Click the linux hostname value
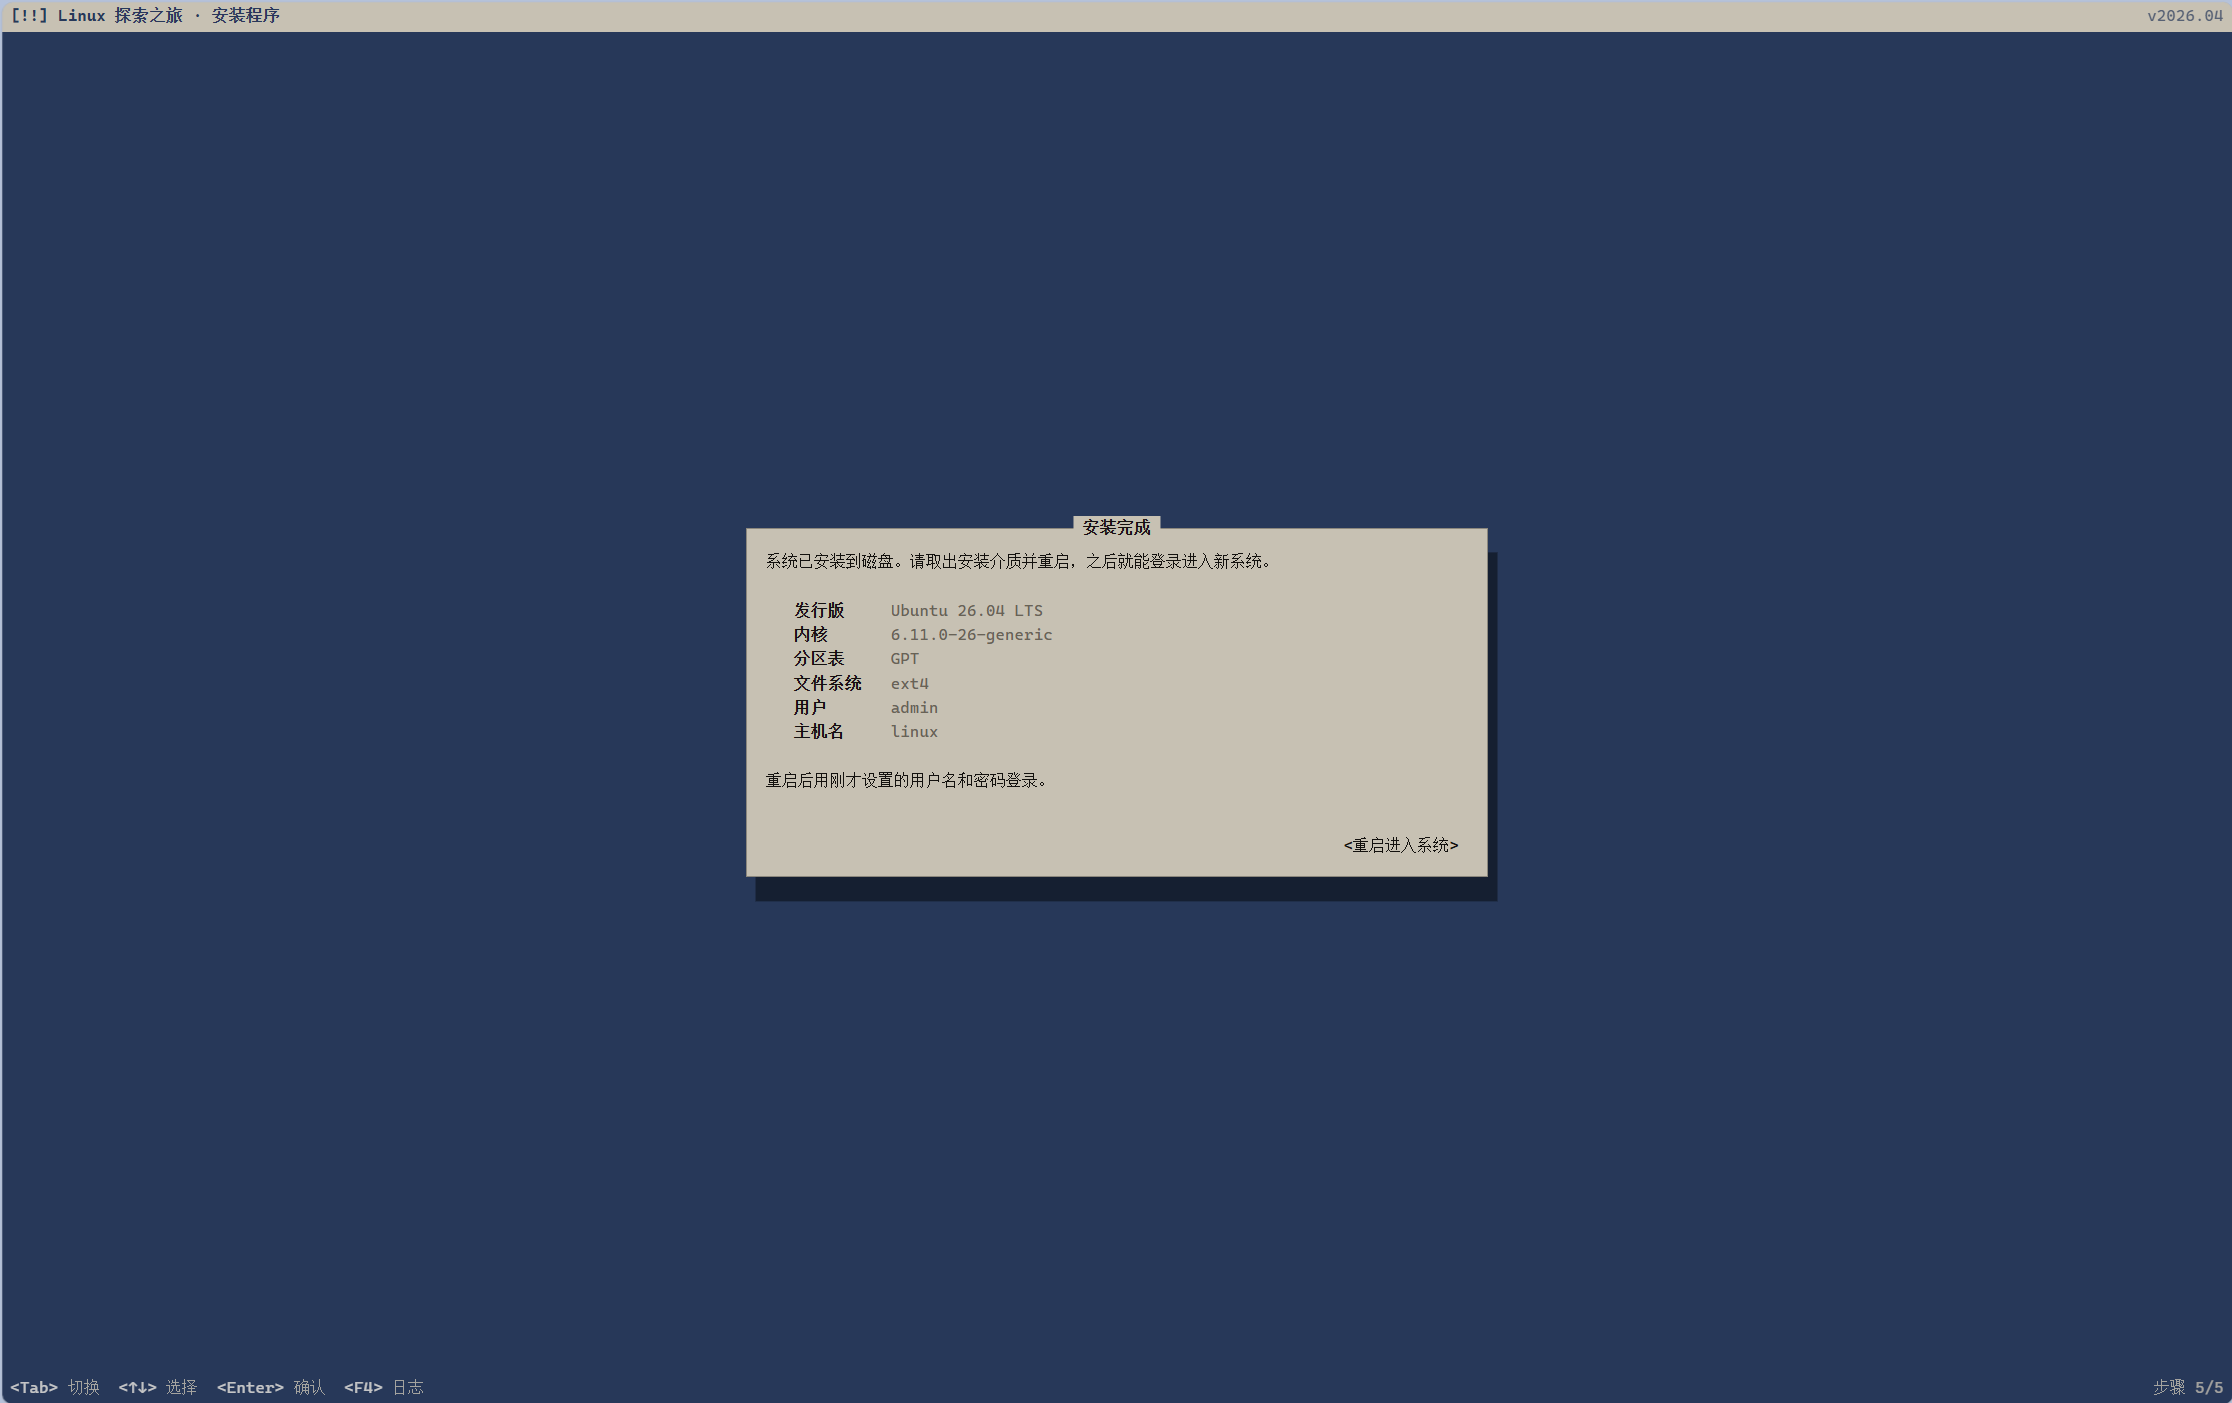The height and width of the screenshot is (1403, 2232). pos(915,731)
